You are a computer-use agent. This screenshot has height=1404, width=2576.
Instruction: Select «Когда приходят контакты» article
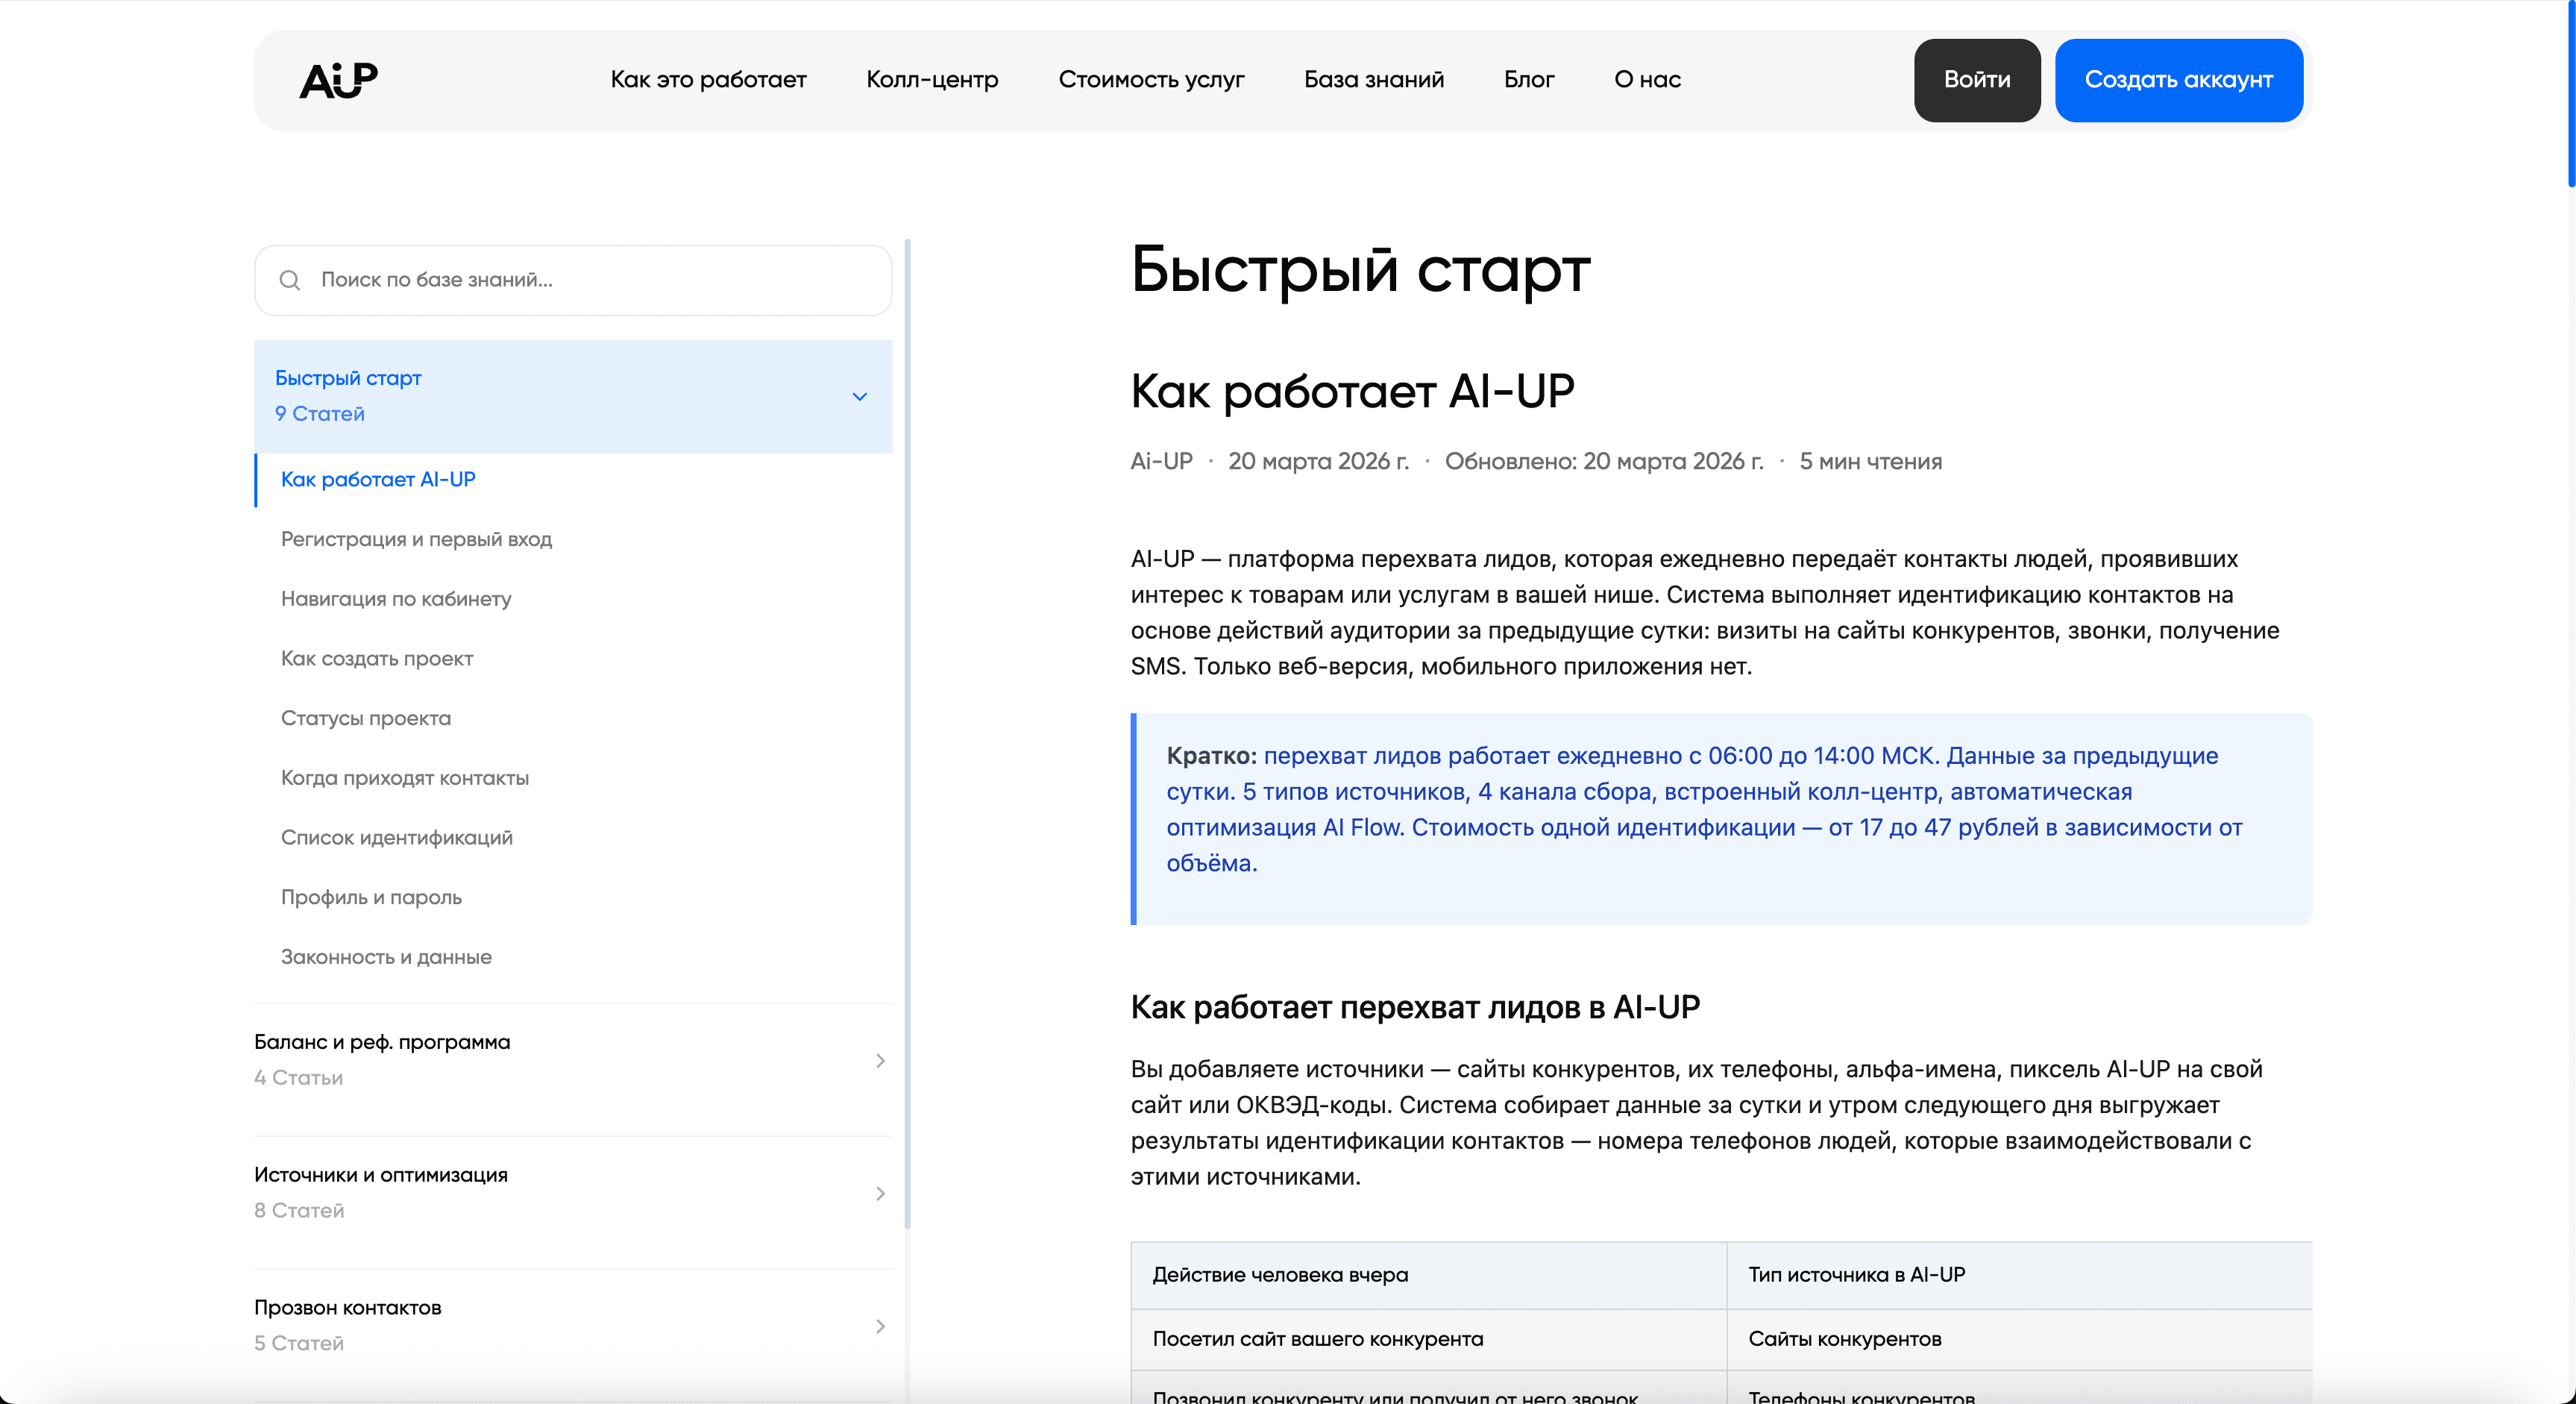tap(405, 777)
